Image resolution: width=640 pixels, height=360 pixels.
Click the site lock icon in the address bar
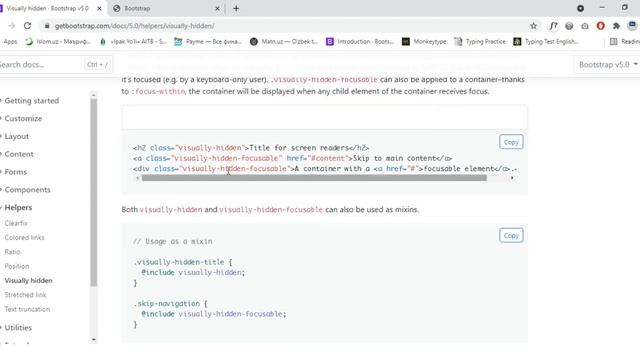(47, 26)
